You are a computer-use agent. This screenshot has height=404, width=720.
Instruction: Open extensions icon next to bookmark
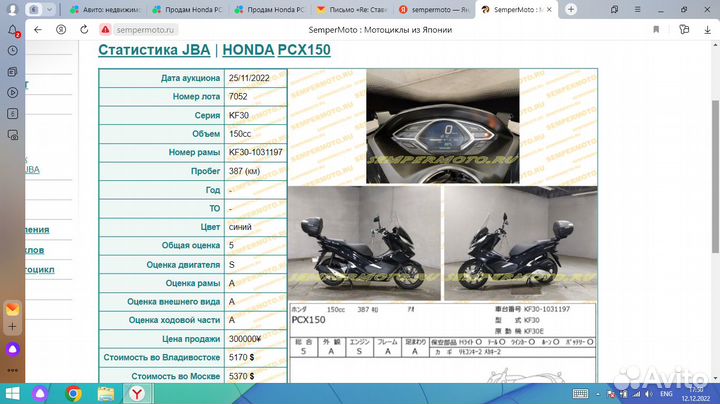[x=684, y=30]
